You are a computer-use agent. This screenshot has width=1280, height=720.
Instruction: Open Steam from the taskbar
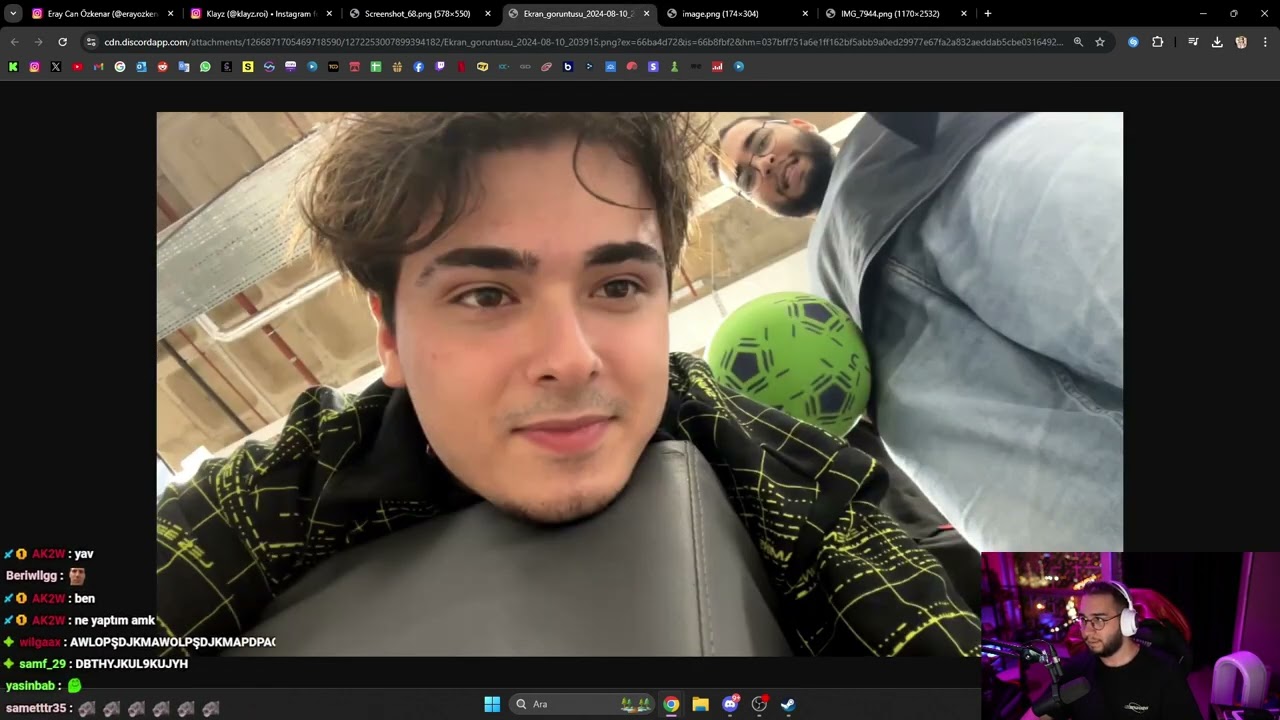(x=788, y=704)
